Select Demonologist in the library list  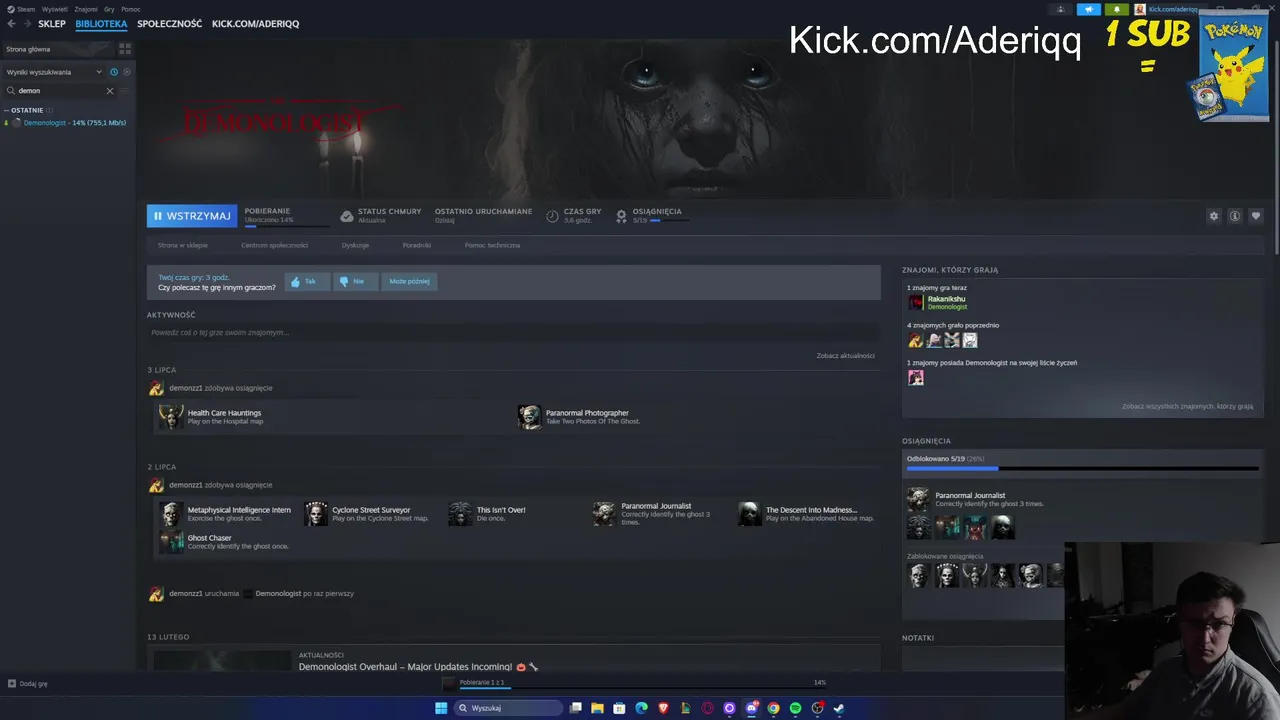click(68, 123)
